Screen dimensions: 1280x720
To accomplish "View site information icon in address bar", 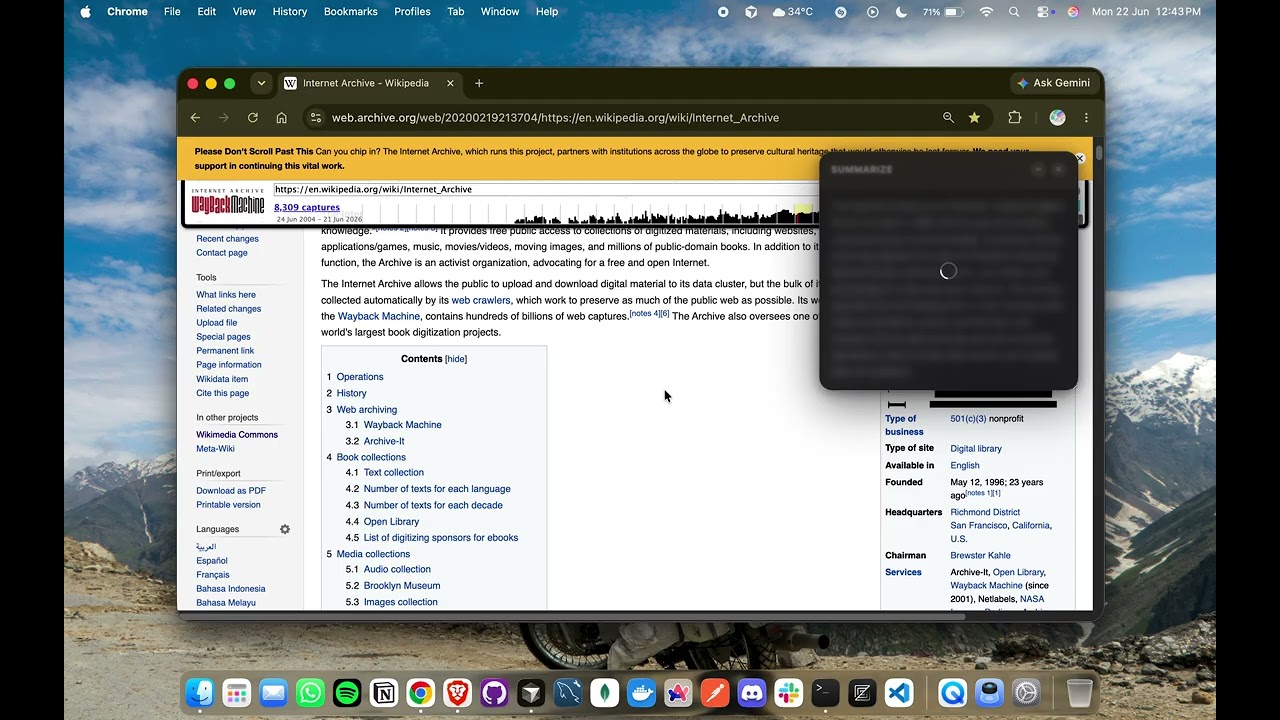I will 315,118.
